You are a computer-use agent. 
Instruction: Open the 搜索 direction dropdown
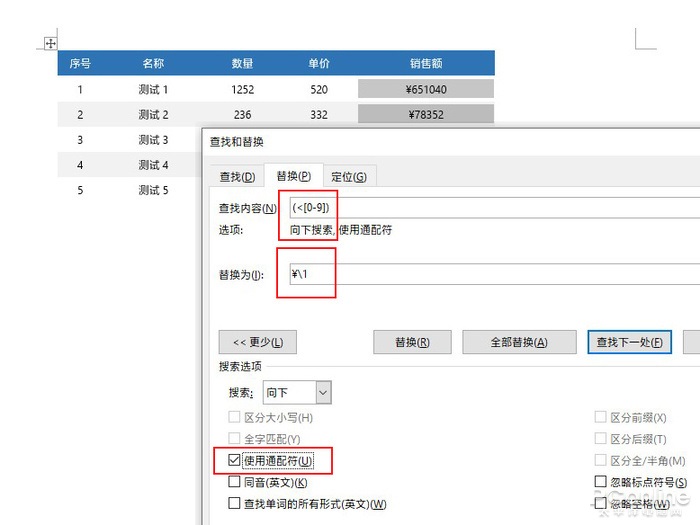click(x=297, y=392)
